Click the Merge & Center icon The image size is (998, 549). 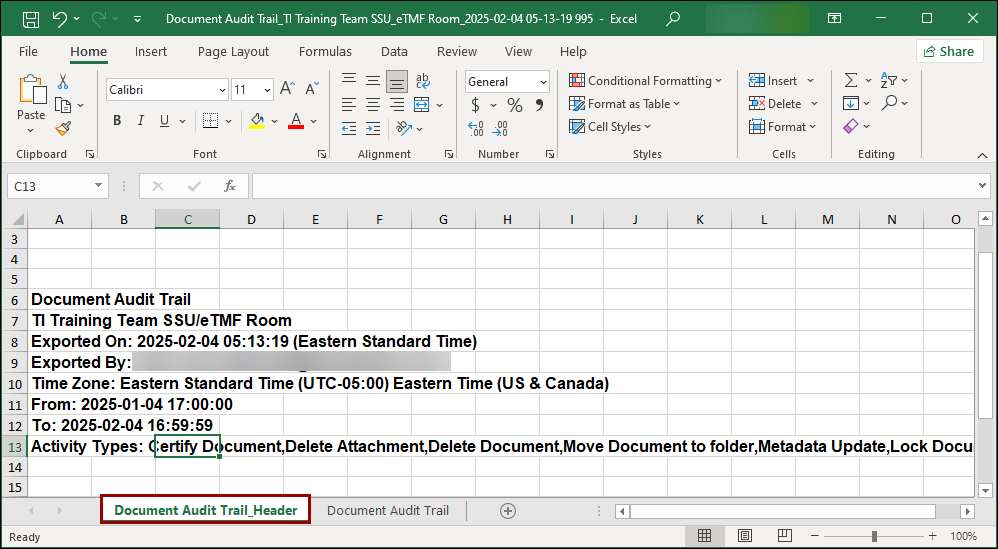pyautogui.click(x=421, y=105)
